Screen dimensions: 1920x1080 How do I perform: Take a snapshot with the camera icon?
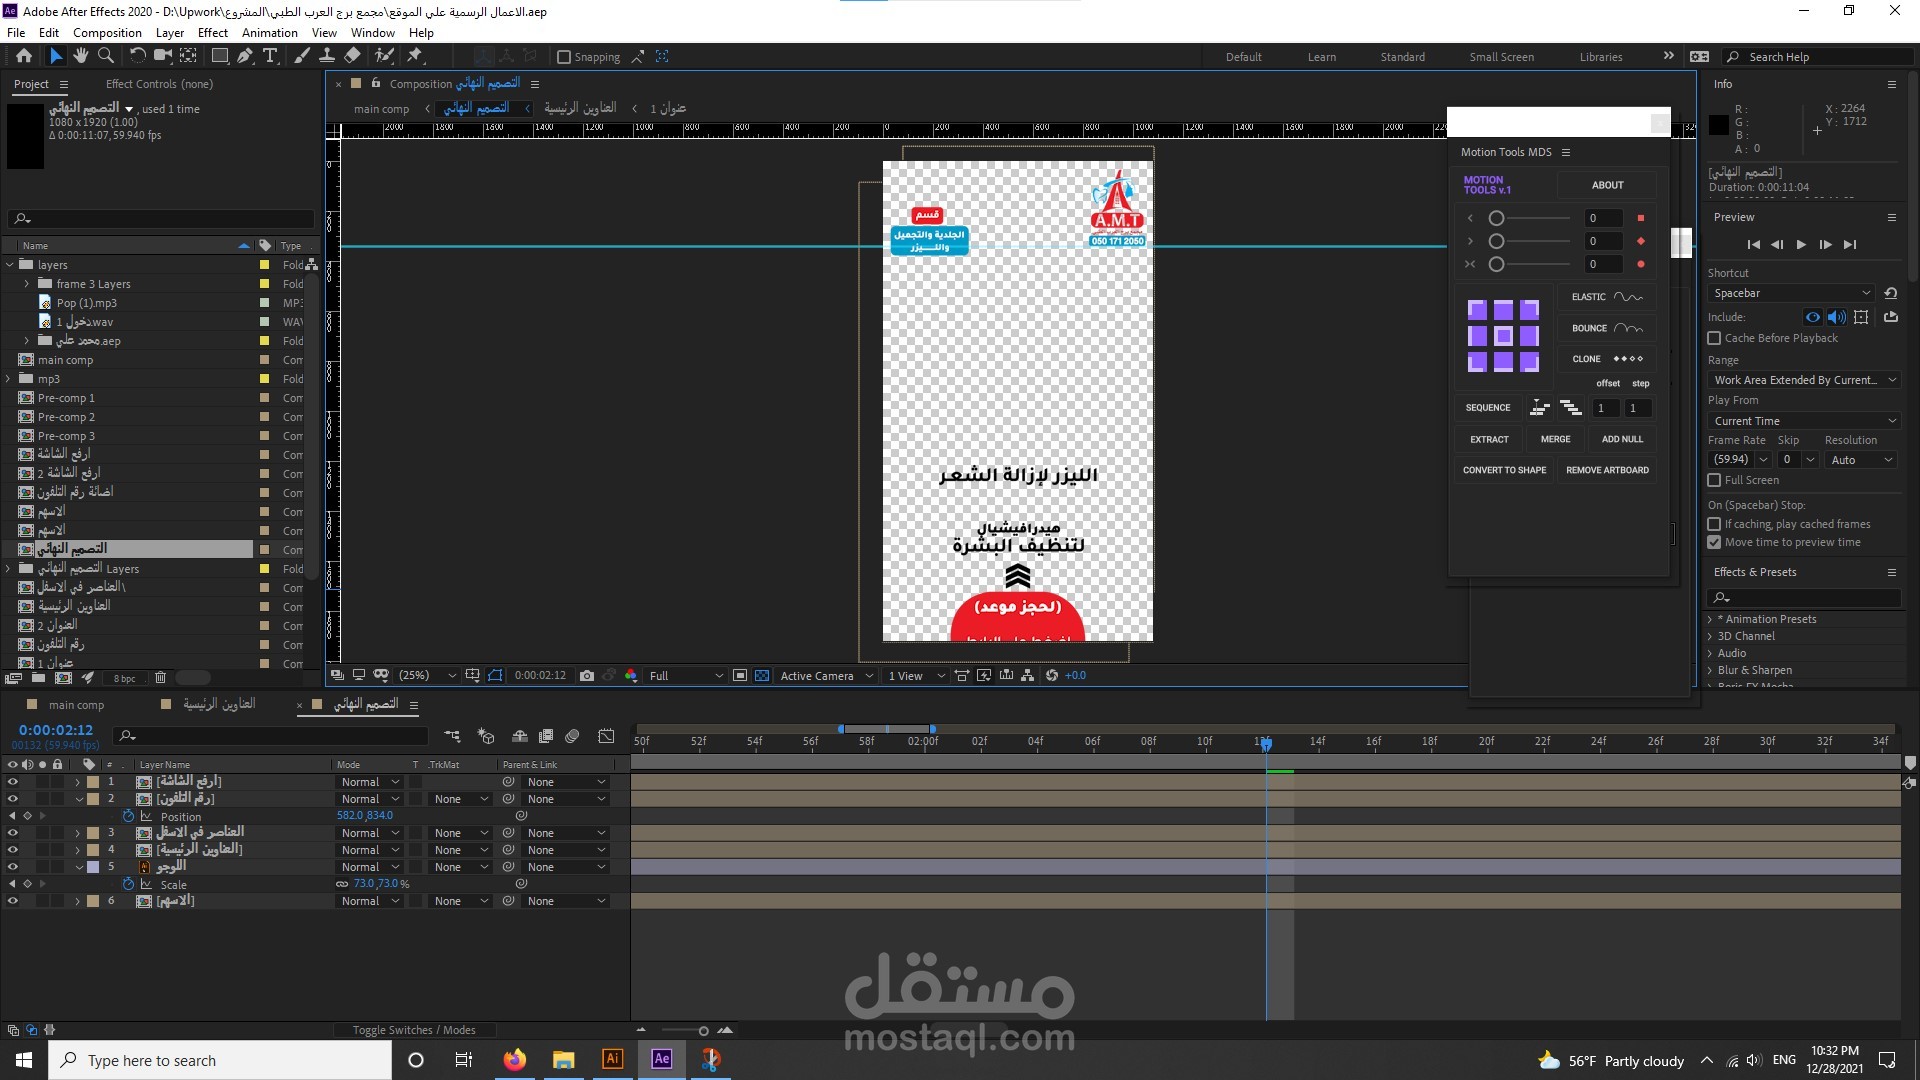coord(587,676)
